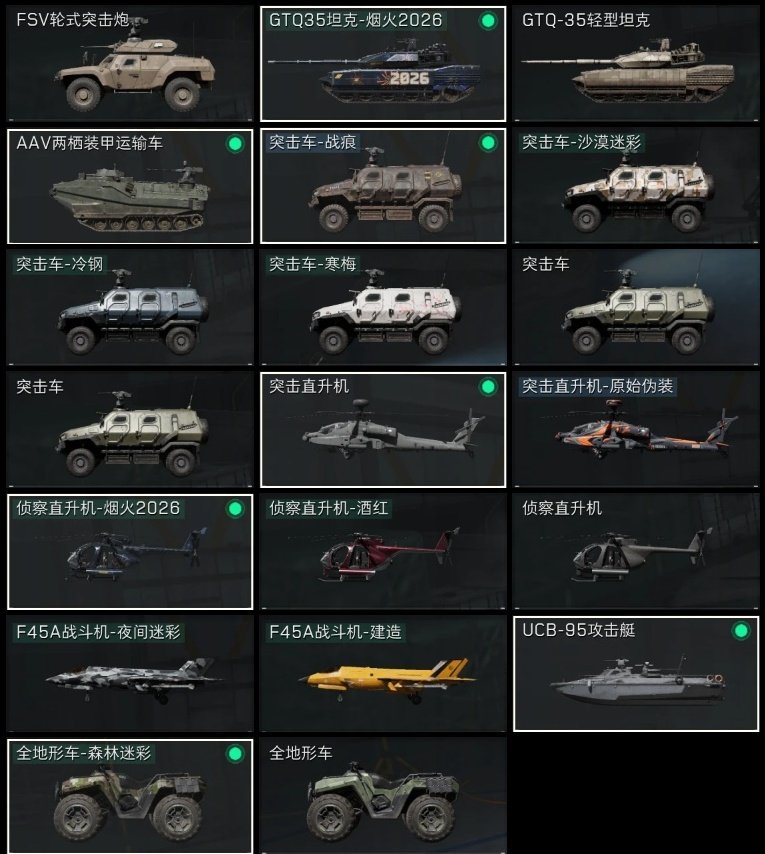Click the AAV两栖装甲运输车 green selection dot

pyautogui.click(x=235, y=144)
